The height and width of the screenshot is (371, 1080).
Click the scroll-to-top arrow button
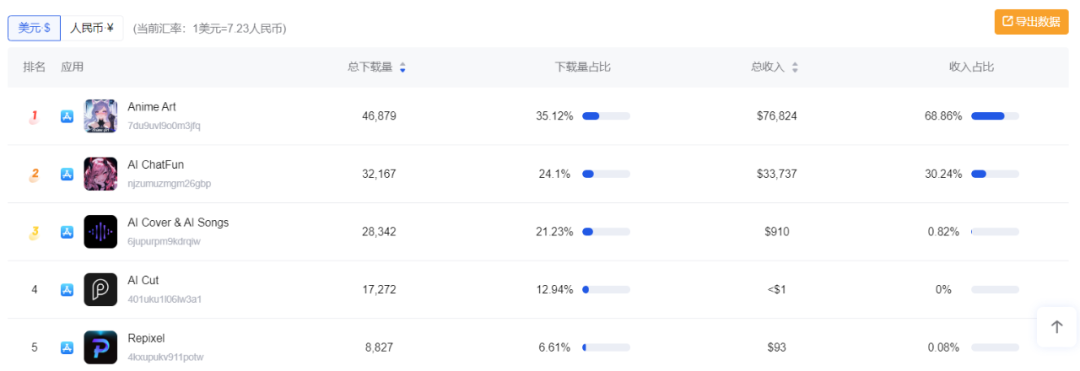(x=1057, y=327)
